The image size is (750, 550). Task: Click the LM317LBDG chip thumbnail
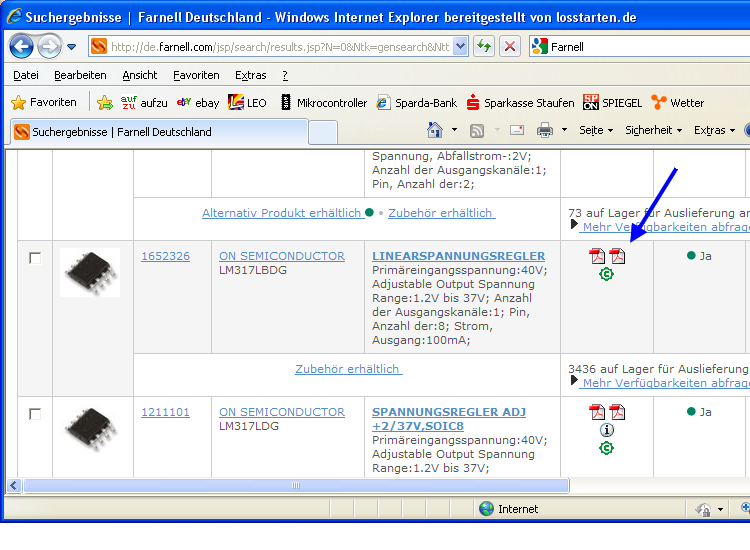(x=90, y=273)
